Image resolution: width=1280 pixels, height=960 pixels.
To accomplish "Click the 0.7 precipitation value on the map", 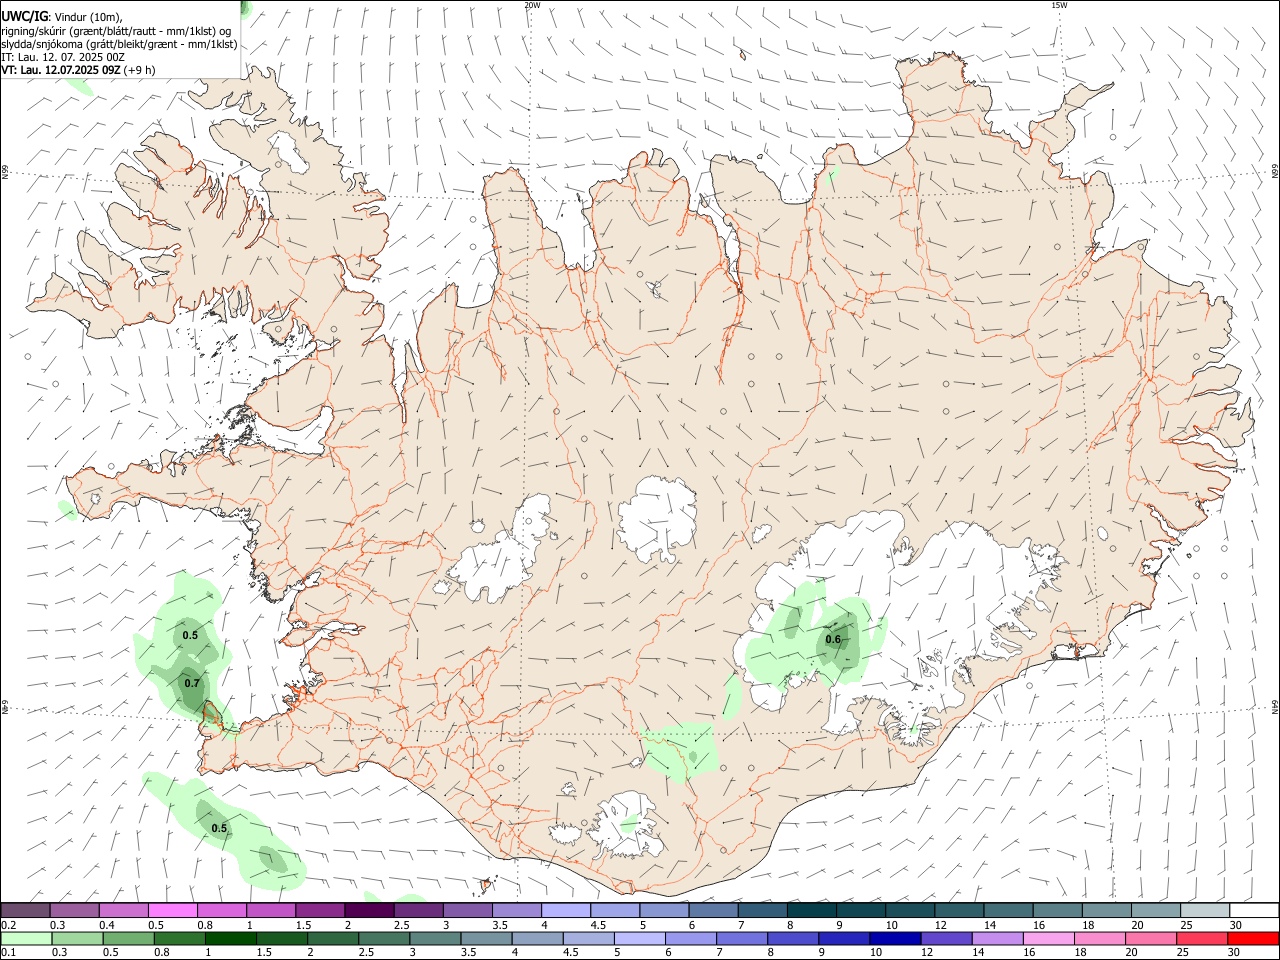I will click(192, 683).
